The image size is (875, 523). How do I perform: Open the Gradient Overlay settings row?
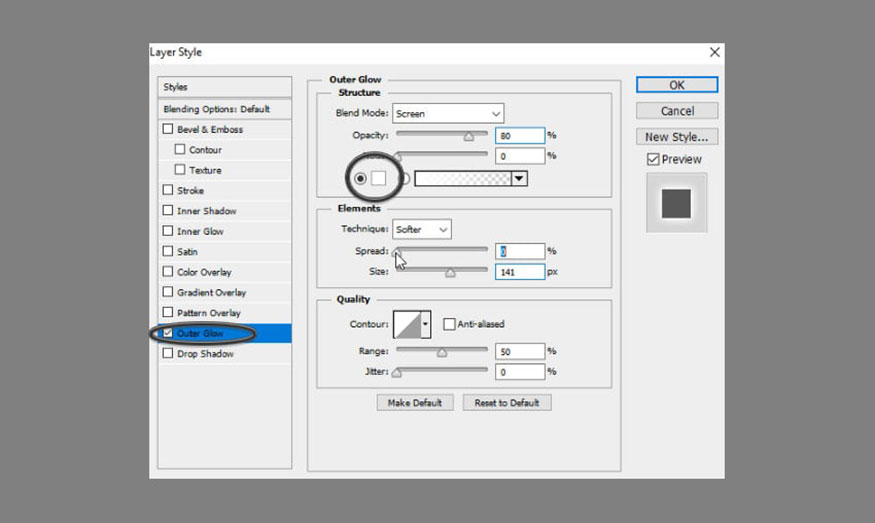click(x=224, y=292)
